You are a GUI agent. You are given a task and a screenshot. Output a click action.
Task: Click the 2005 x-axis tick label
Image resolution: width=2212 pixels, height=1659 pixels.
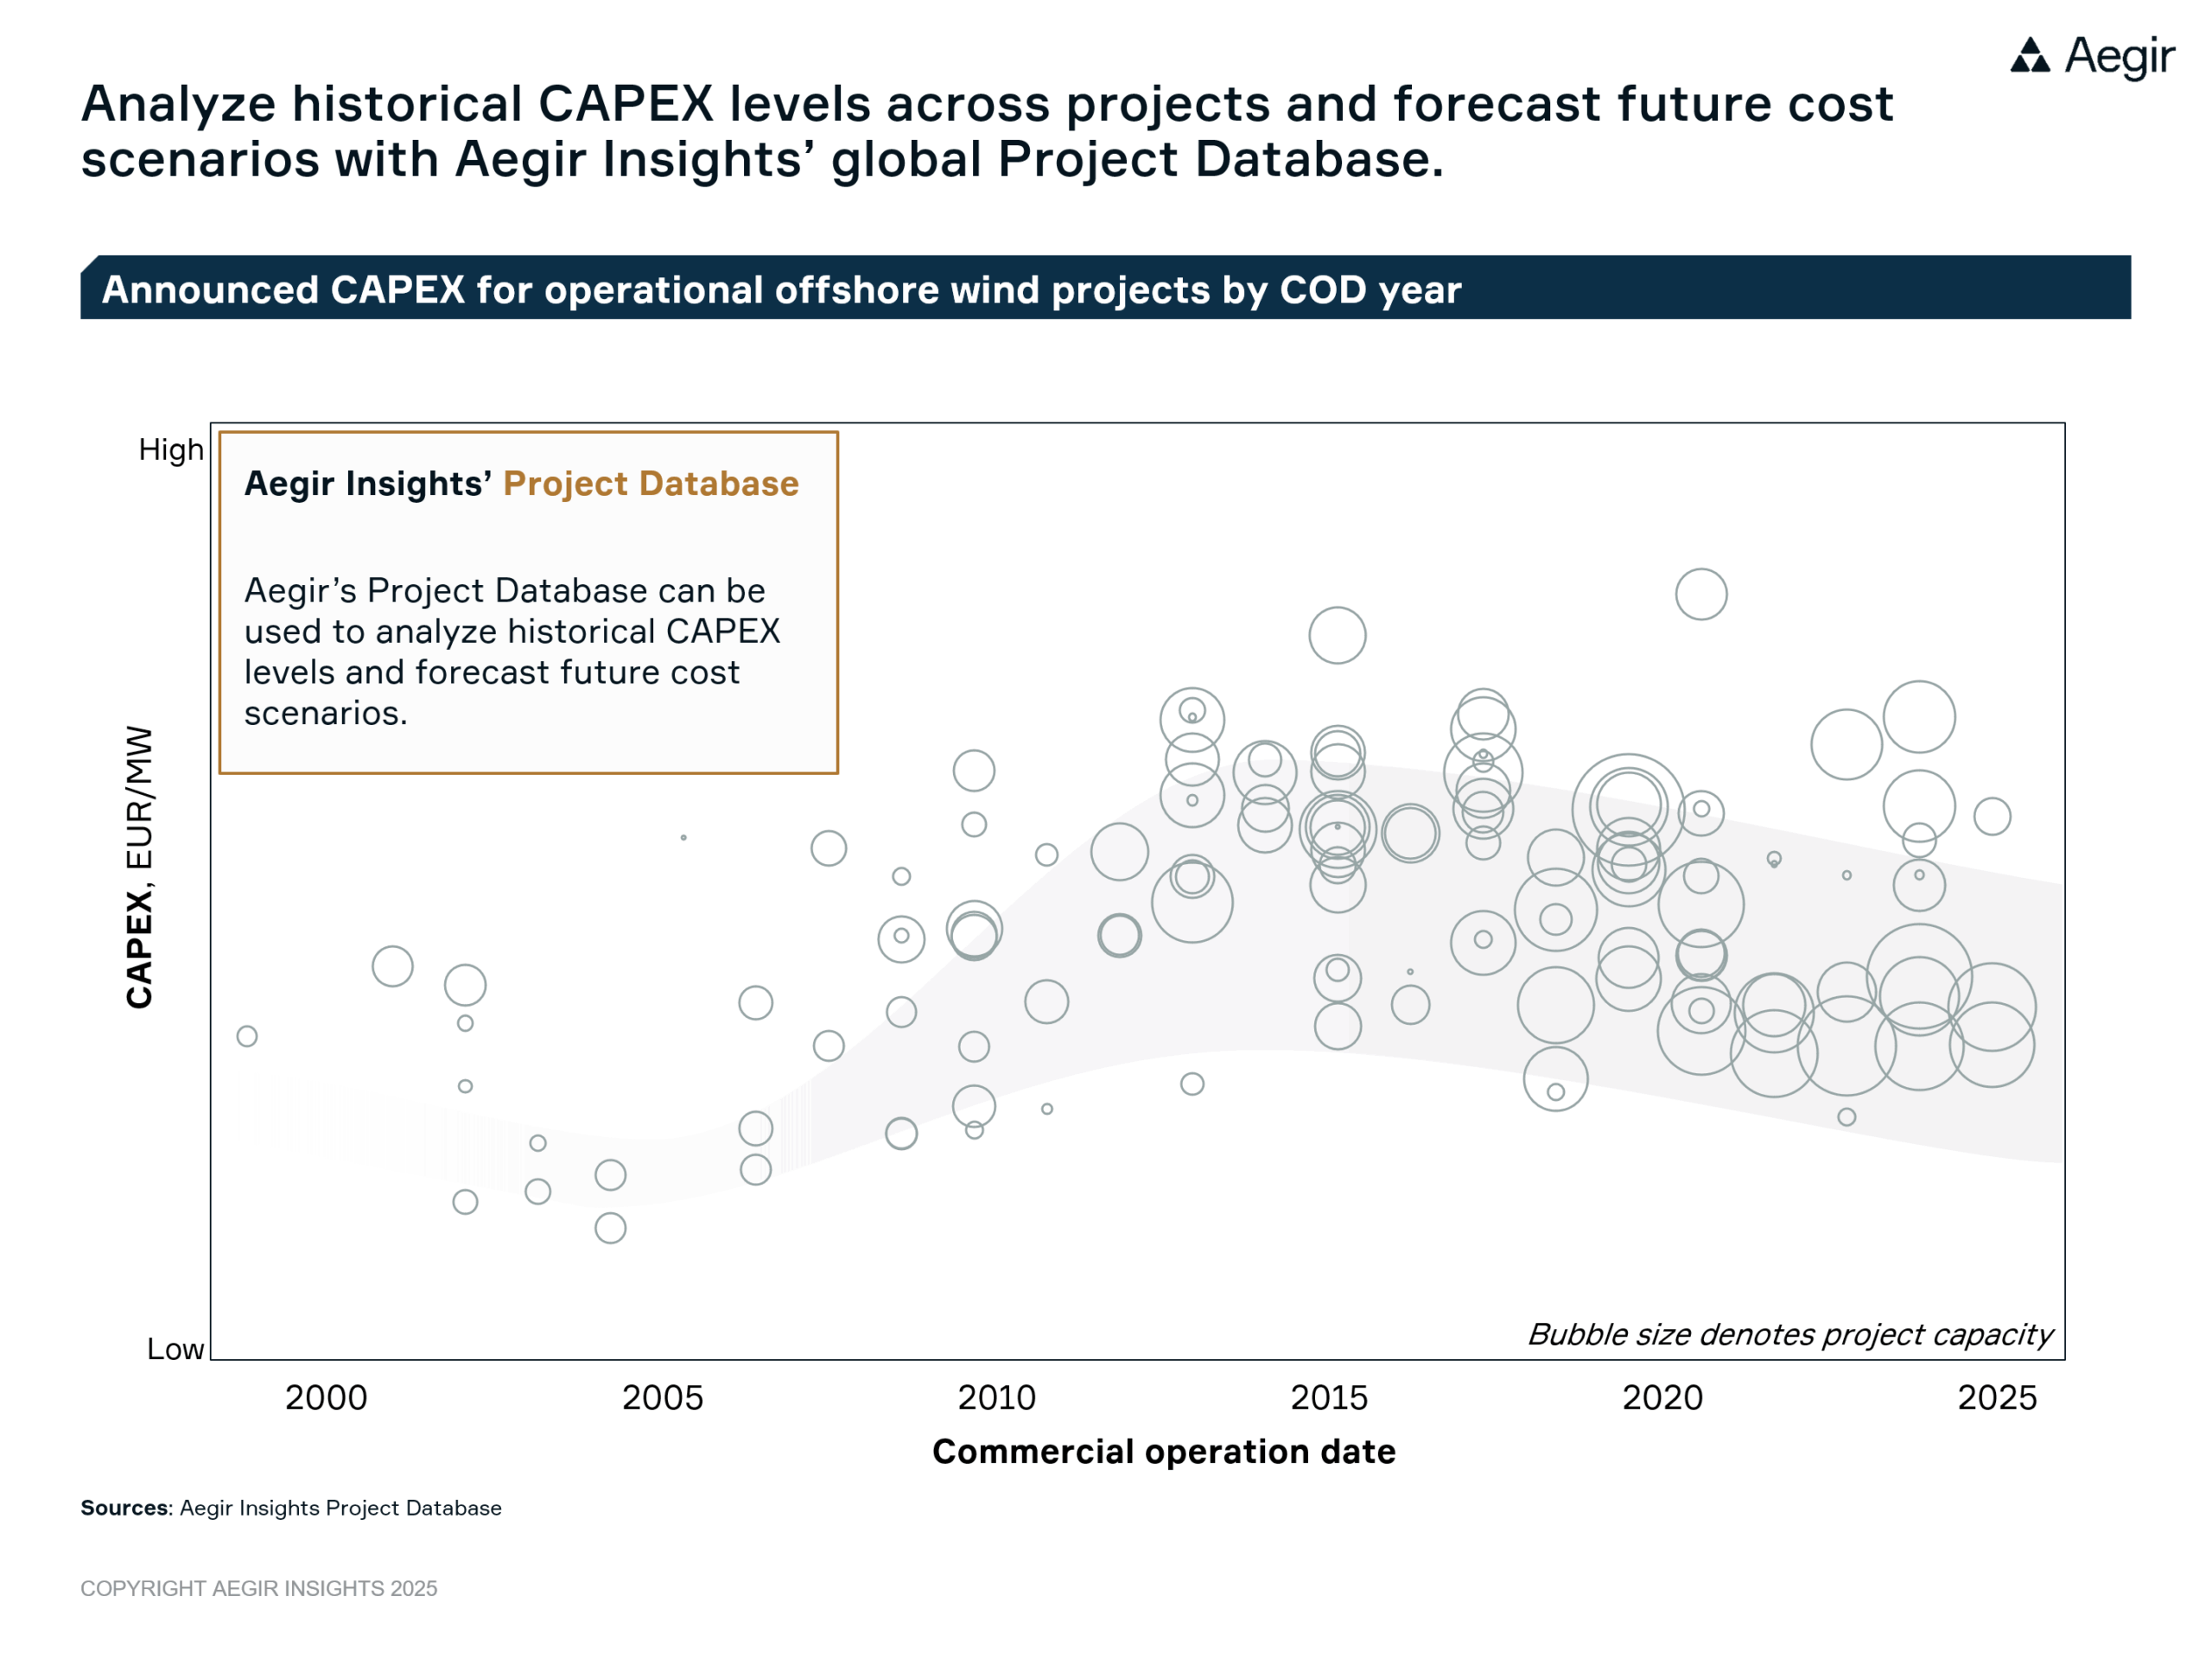[662, 1397]
